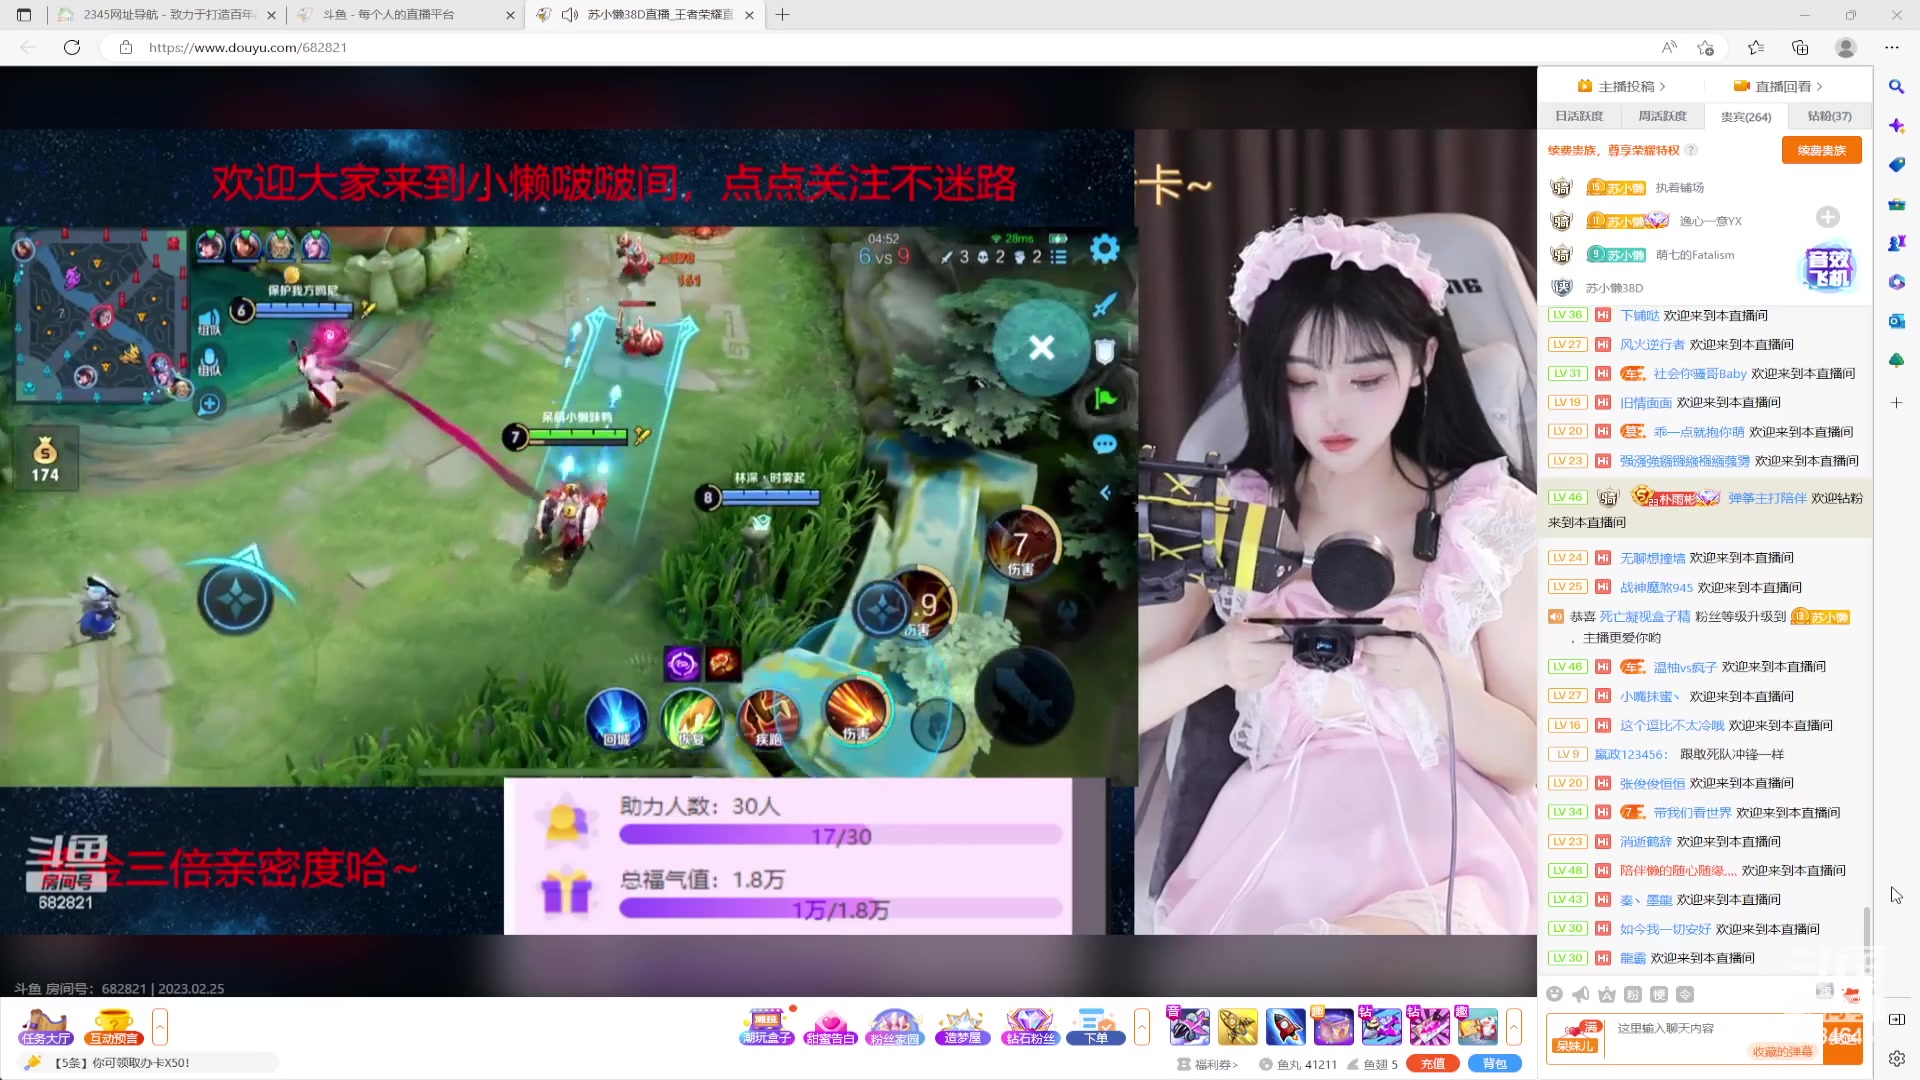Open browser collections icon
Viewport: 1920px width, 1080px height.
[x=1800, y=47]
